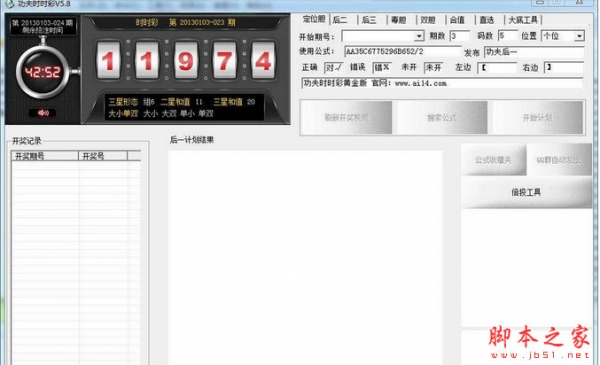Click the 开奖记录 group label
The width and height of the screenshot is (600, 365).
point(26,141)
